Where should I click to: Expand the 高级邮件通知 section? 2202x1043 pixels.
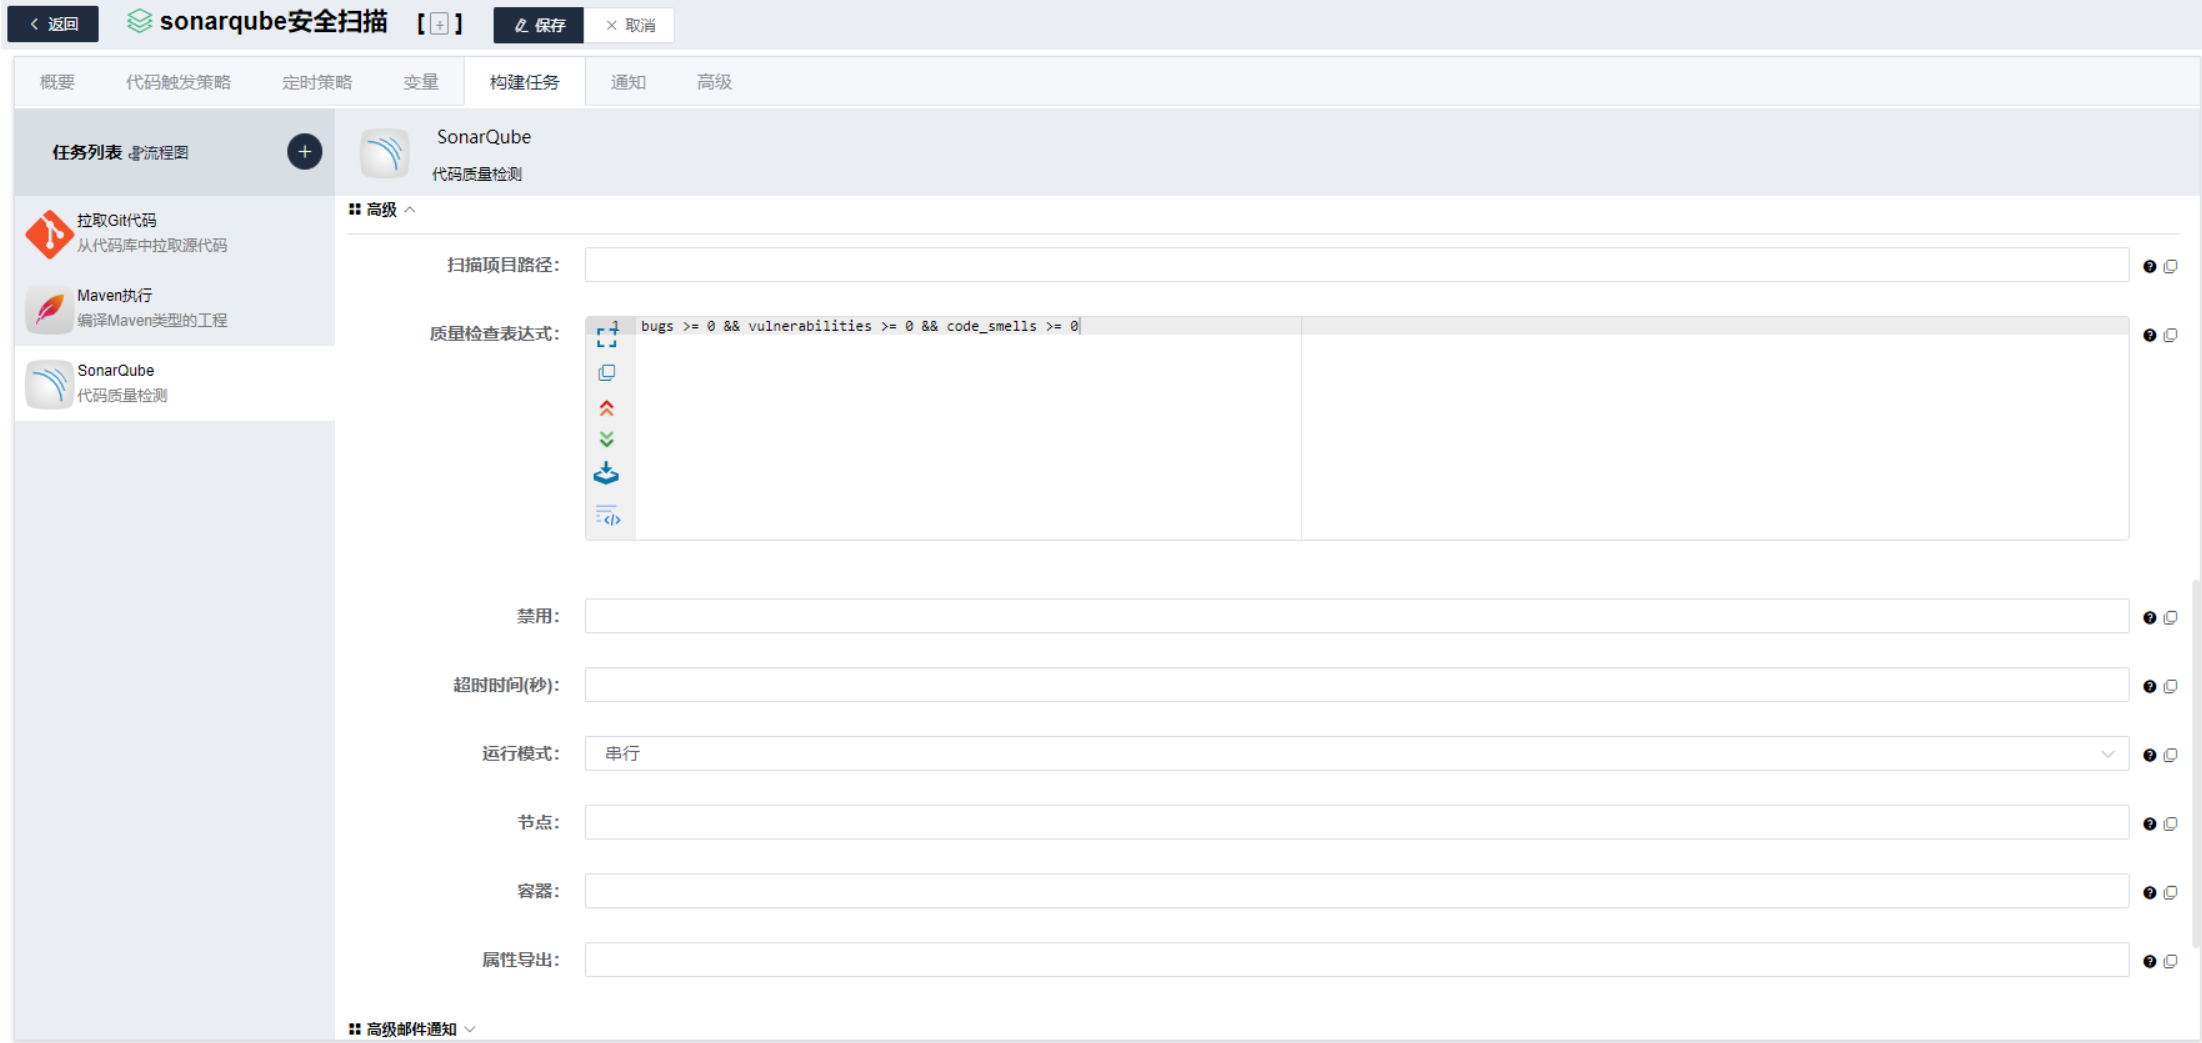coord(470,1028)
